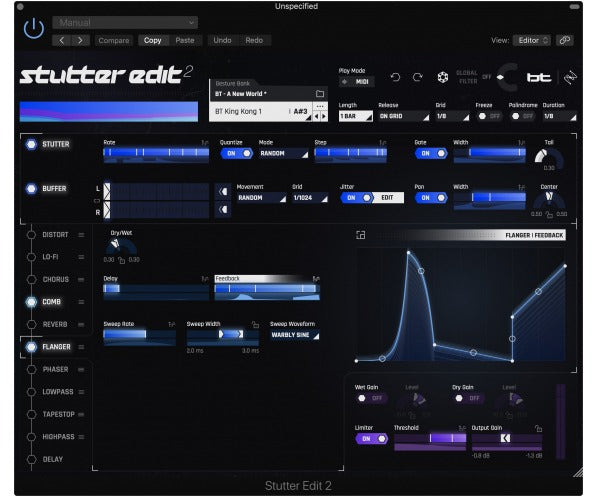This screenshot has height=497, width=597.
Task: Go to next preset with right arrow
Action: 80,40
